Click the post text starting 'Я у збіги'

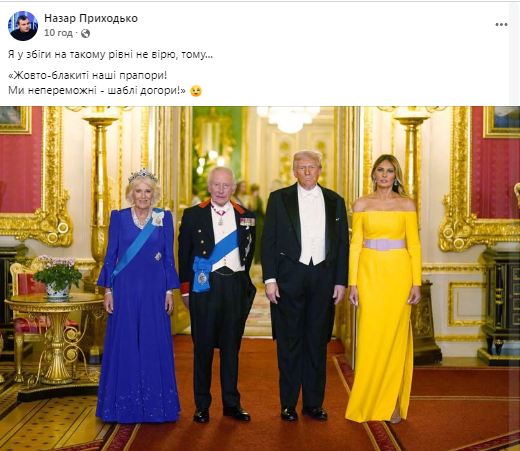(110, 55)
